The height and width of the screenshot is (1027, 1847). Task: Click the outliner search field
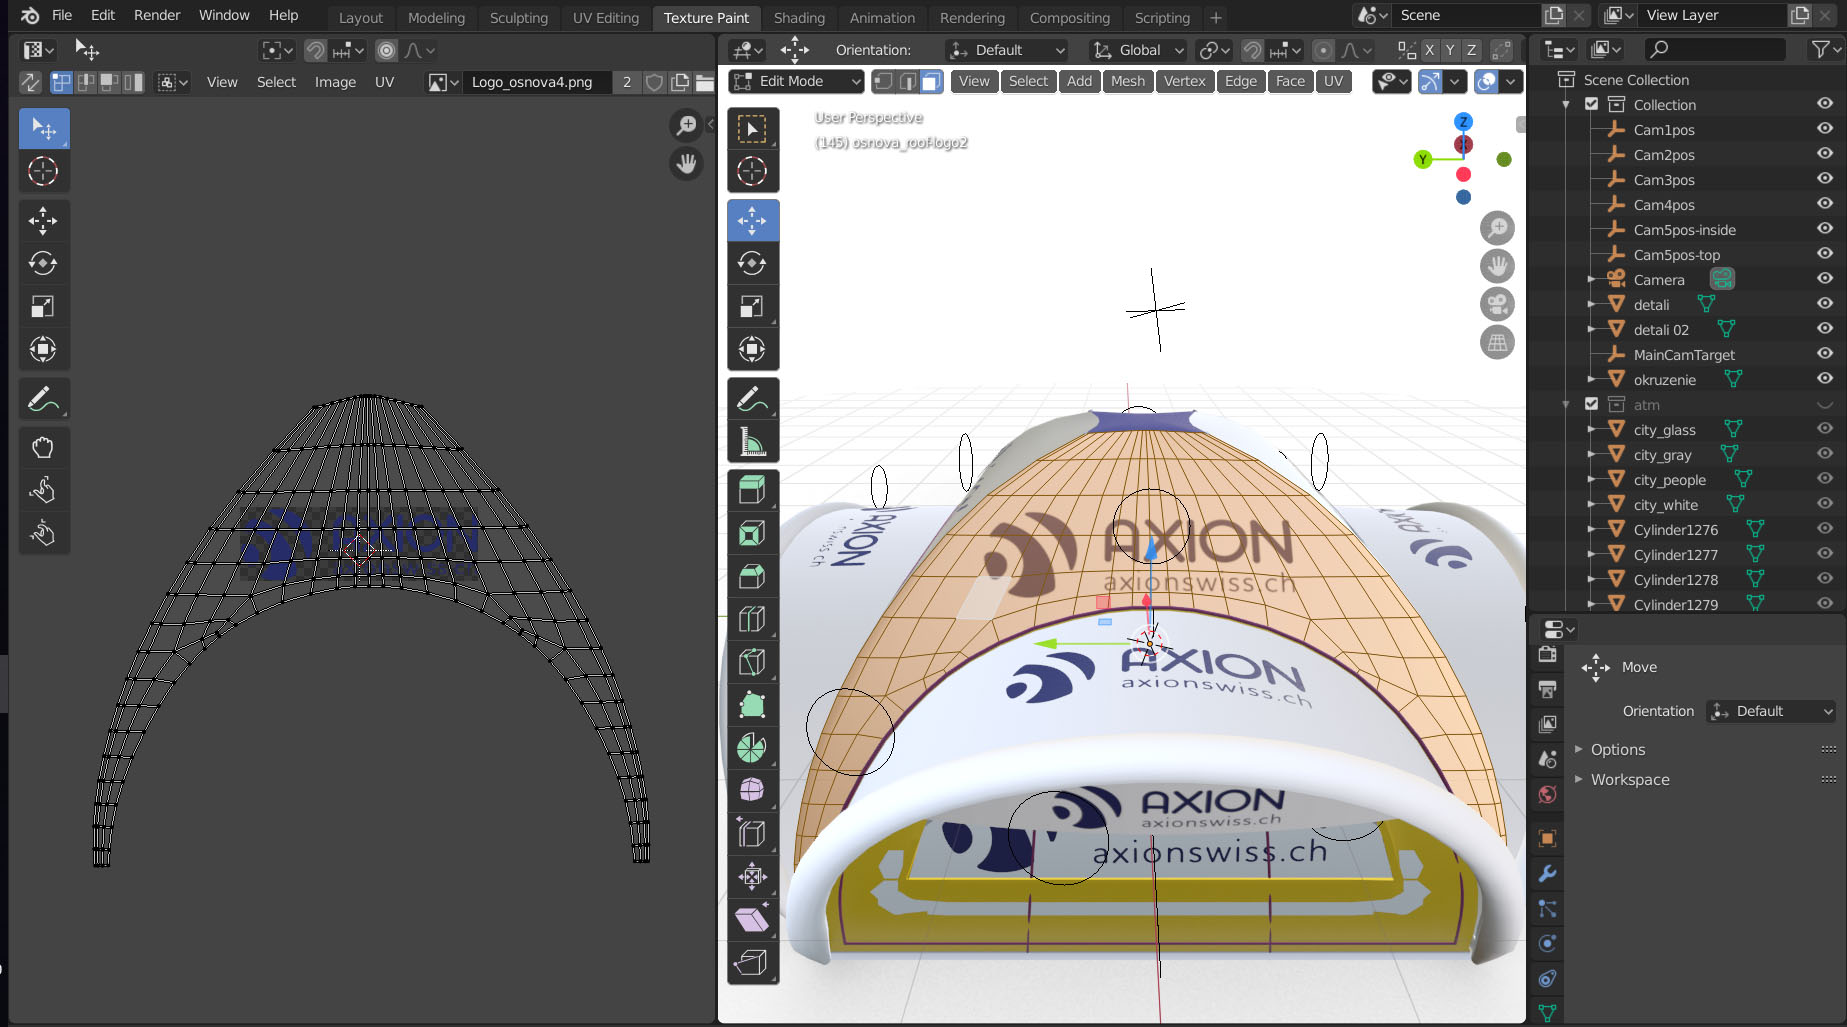[1715, 49]
